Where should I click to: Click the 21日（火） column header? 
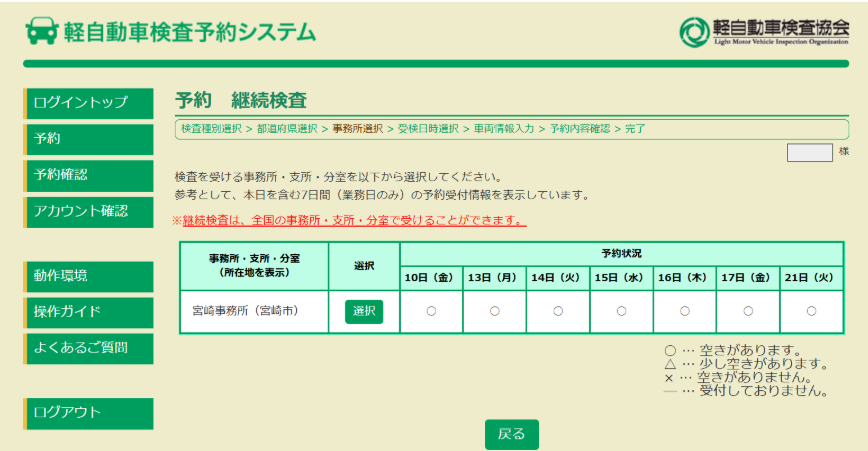tap(812, 278)
